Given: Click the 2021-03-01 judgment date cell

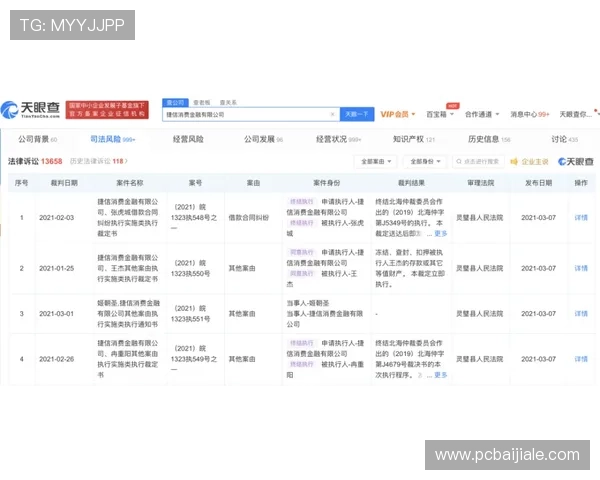Looking at the screenshot, I should (56, 313).
